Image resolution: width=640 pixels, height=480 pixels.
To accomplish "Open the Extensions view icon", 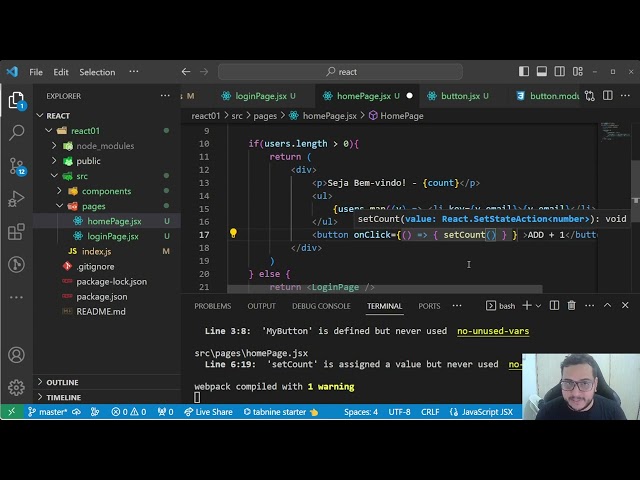I will [x=16, y=232].
